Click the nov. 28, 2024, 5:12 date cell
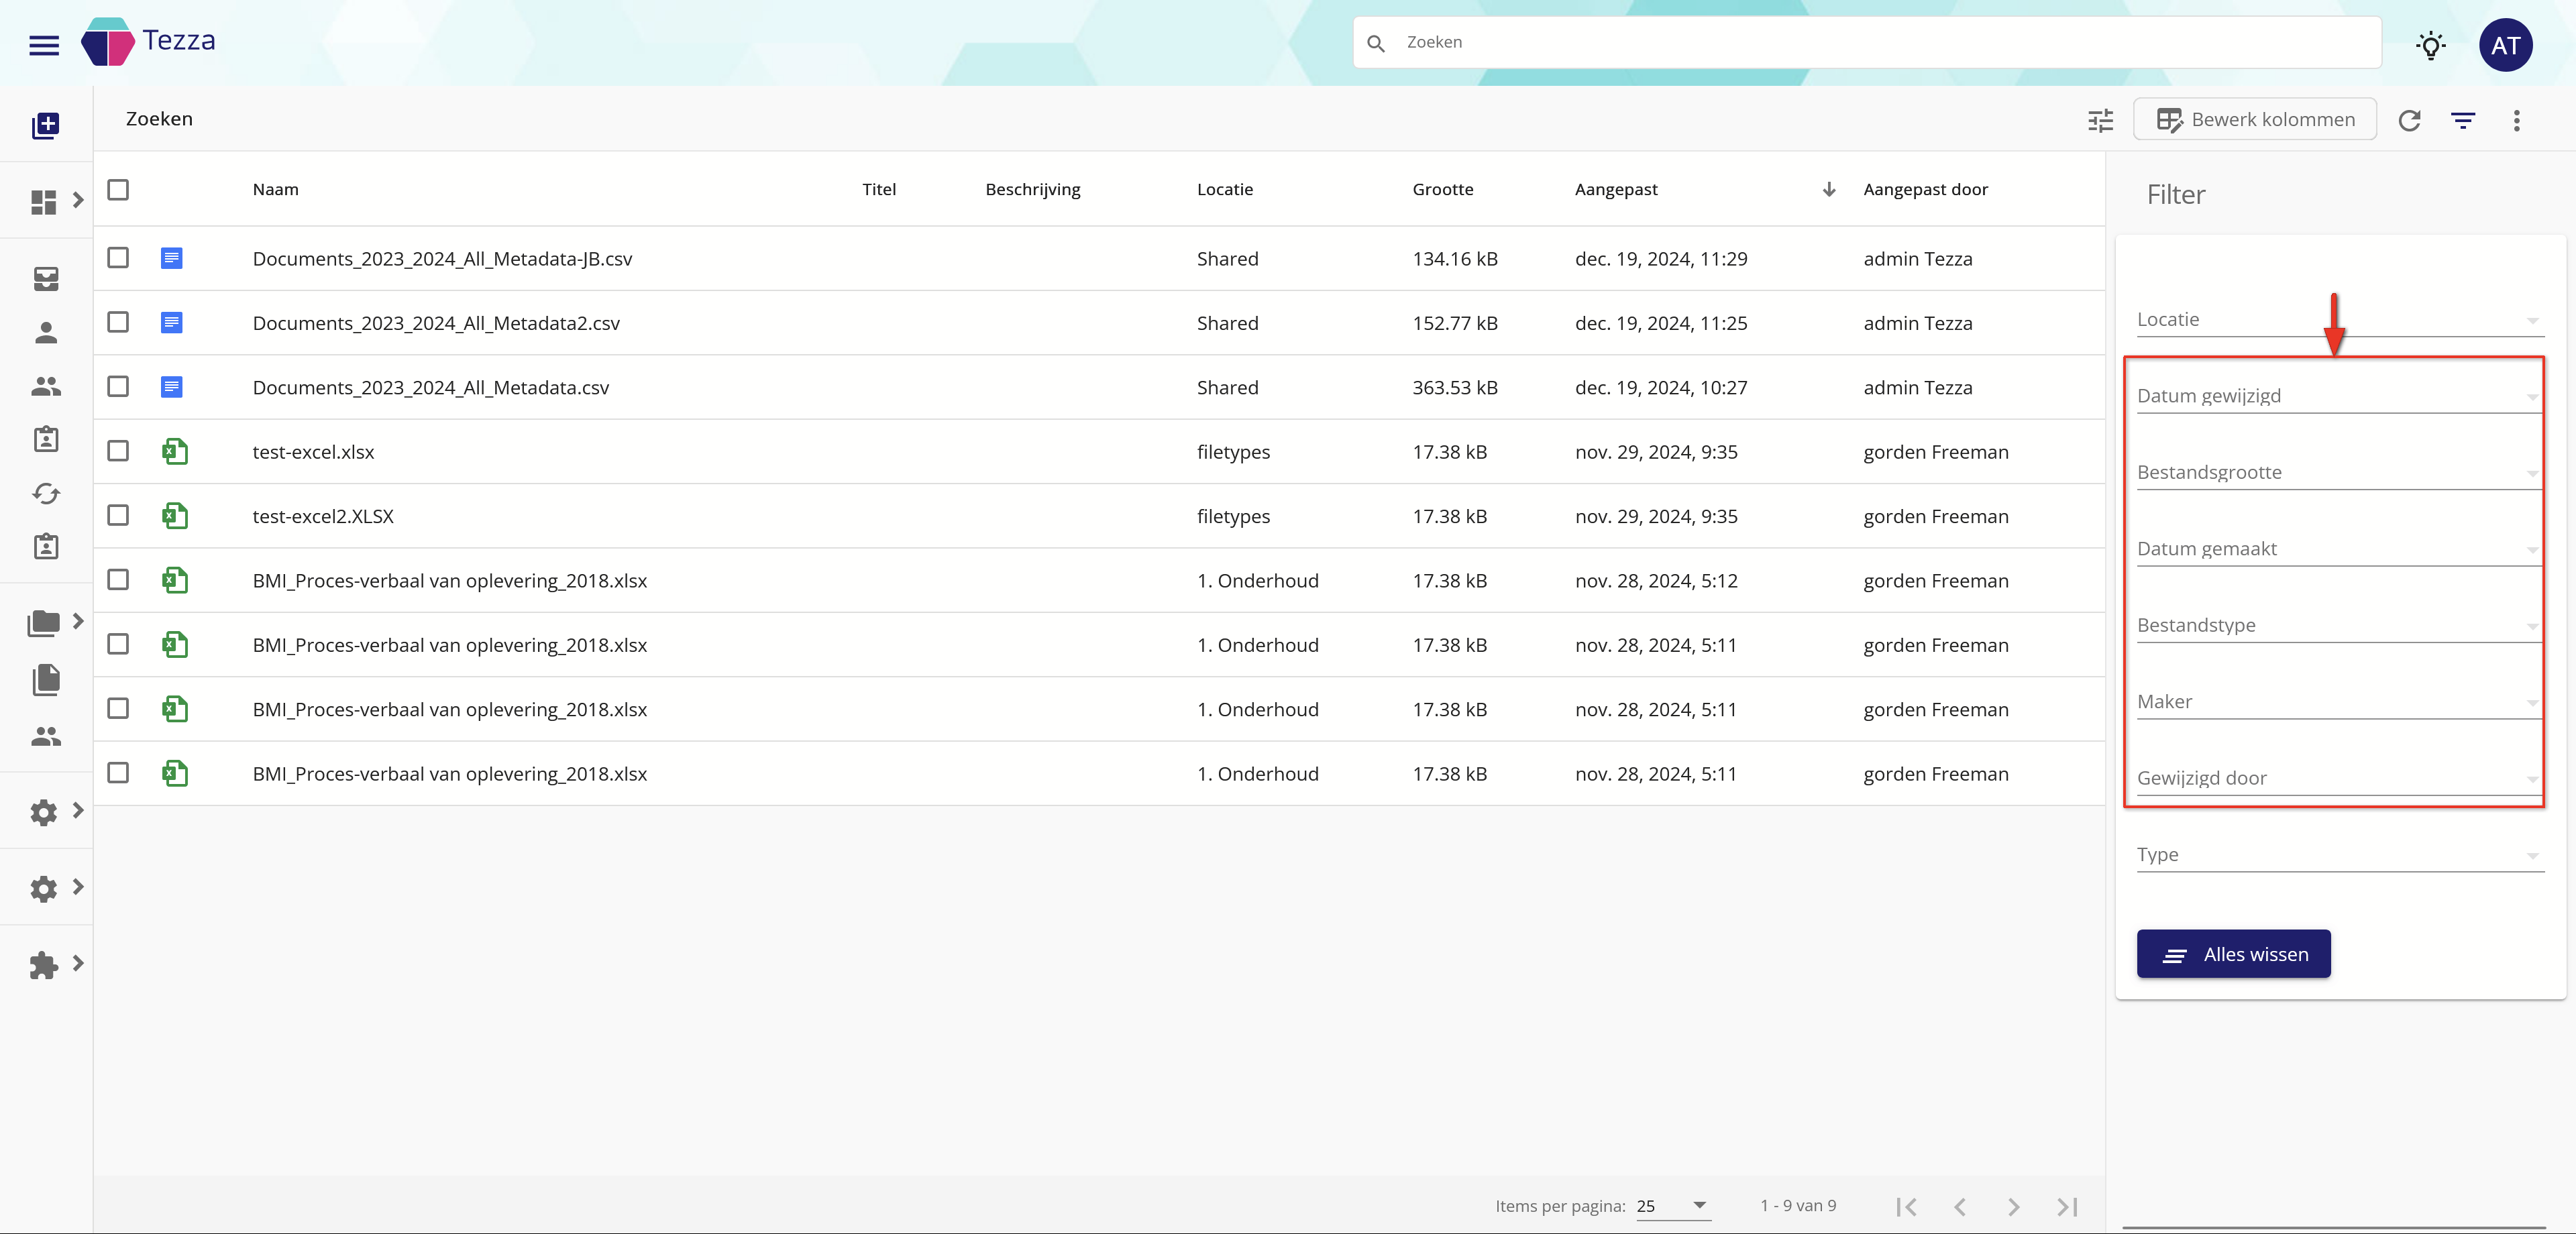This screenshot has height=1234, width=2576. click(1655, 581)
